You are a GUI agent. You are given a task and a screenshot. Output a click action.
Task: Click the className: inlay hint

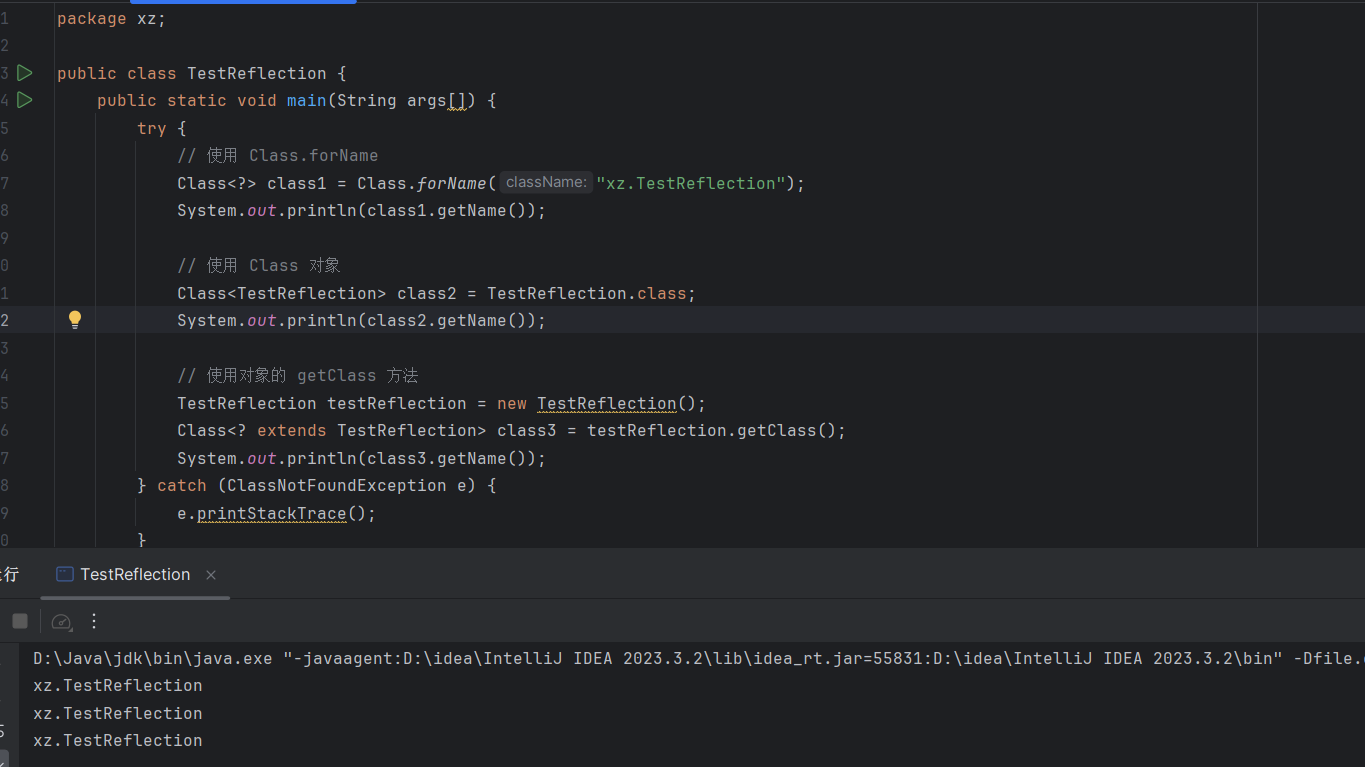click(x=545, y=182)
